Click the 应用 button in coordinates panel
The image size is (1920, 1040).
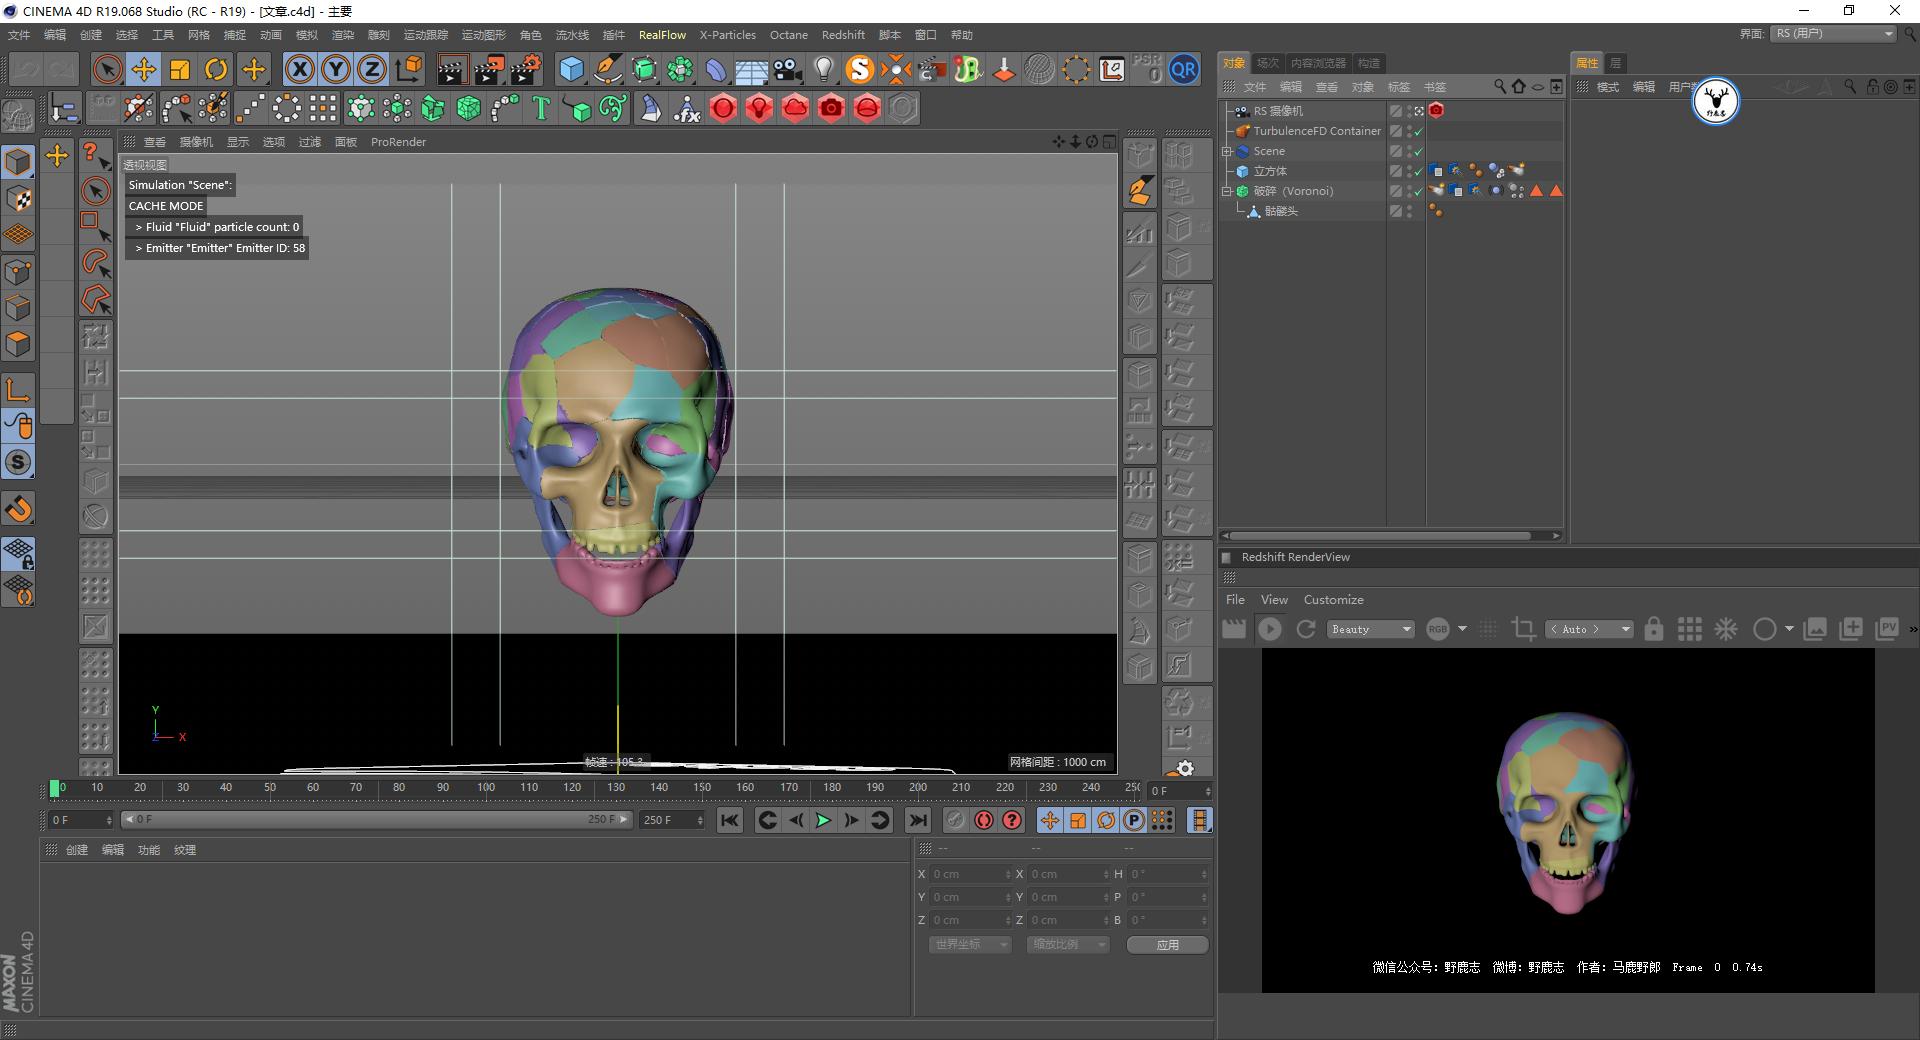[1167, 944]
